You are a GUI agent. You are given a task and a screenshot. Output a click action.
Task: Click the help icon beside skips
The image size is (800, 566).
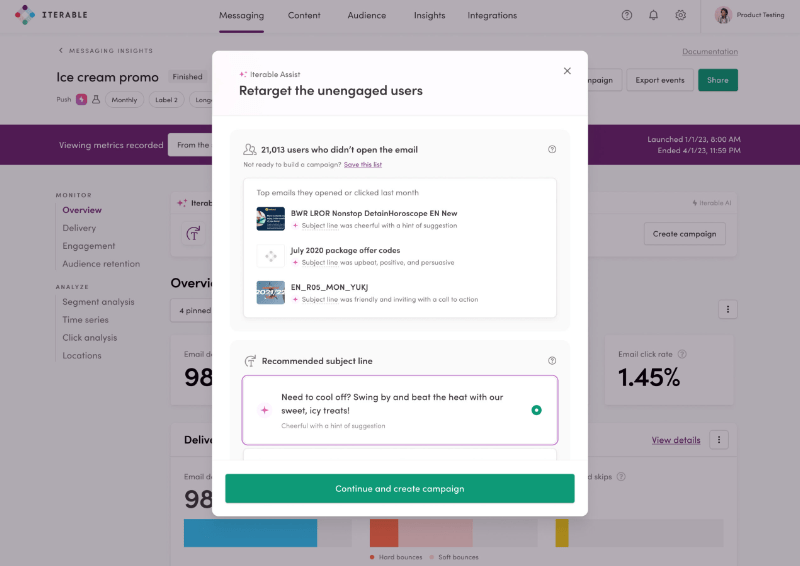(621, 476)
